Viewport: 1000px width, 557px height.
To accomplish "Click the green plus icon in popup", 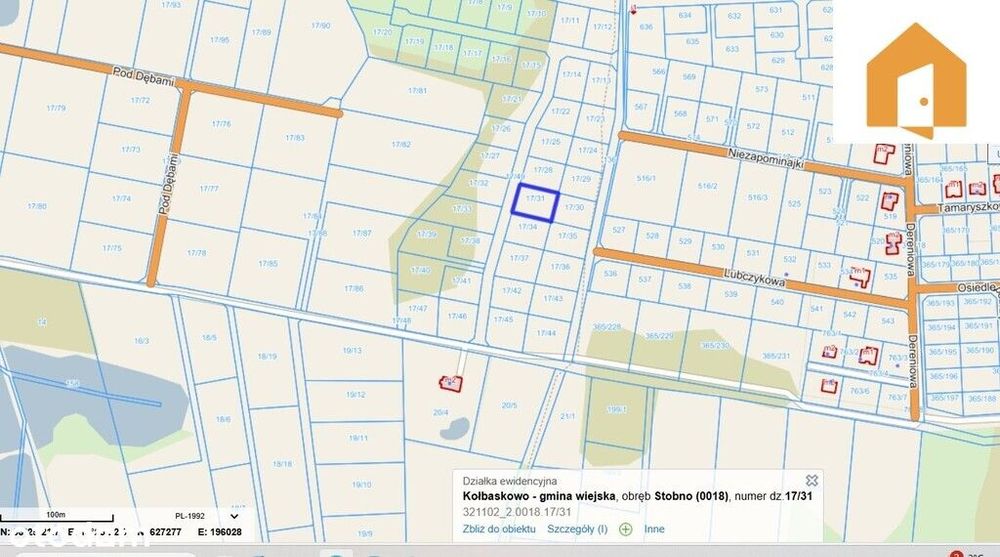I will pos(626,529).
